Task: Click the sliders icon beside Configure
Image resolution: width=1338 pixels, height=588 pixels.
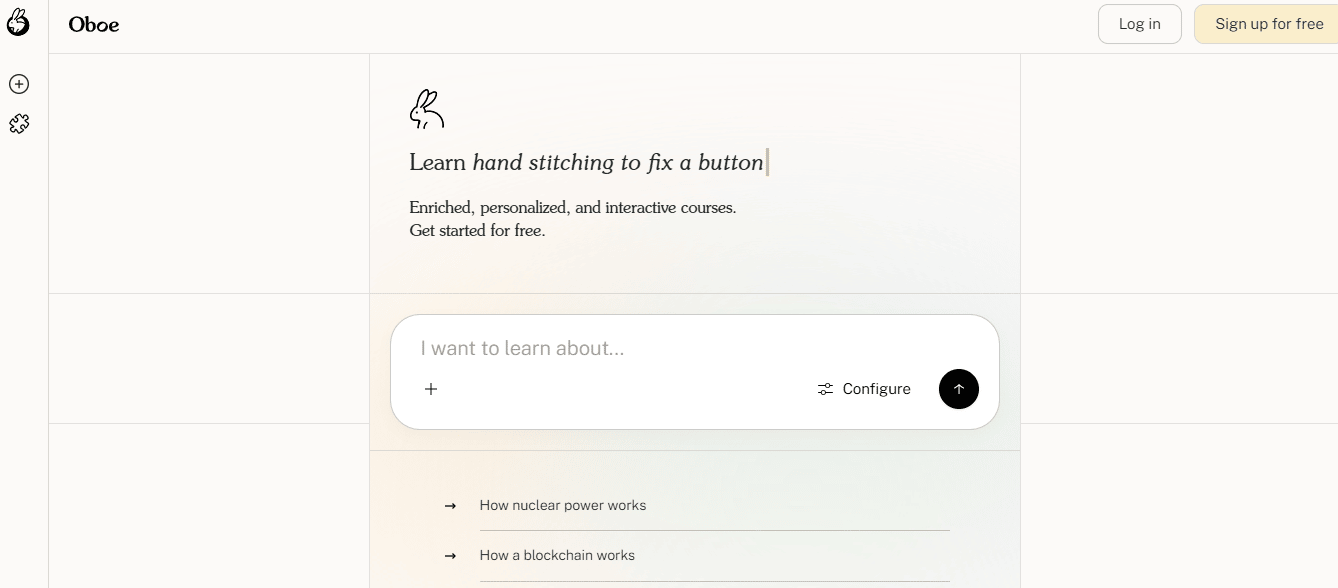Action: [x=825, y=389]
